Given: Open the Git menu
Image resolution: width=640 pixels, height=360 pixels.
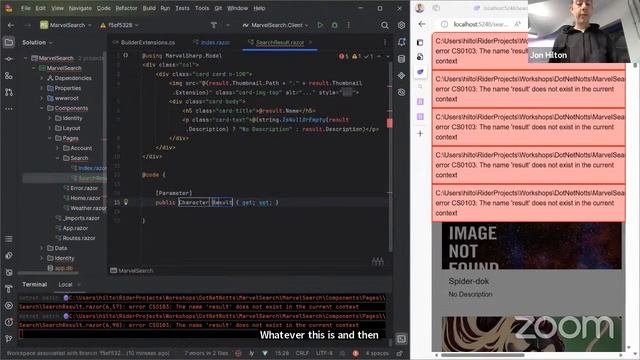Looking at the screenshot, I should pos(218,8).
